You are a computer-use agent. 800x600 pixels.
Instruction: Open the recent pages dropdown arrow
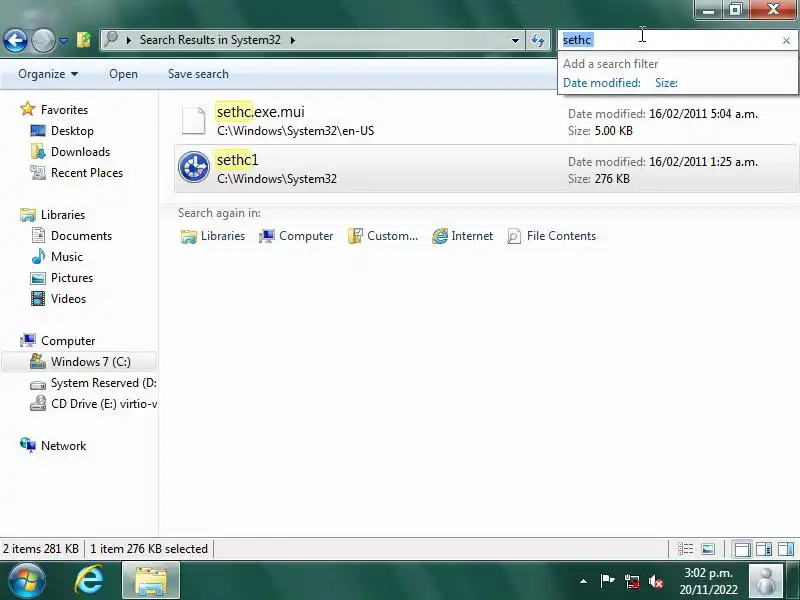coord(63,40)
